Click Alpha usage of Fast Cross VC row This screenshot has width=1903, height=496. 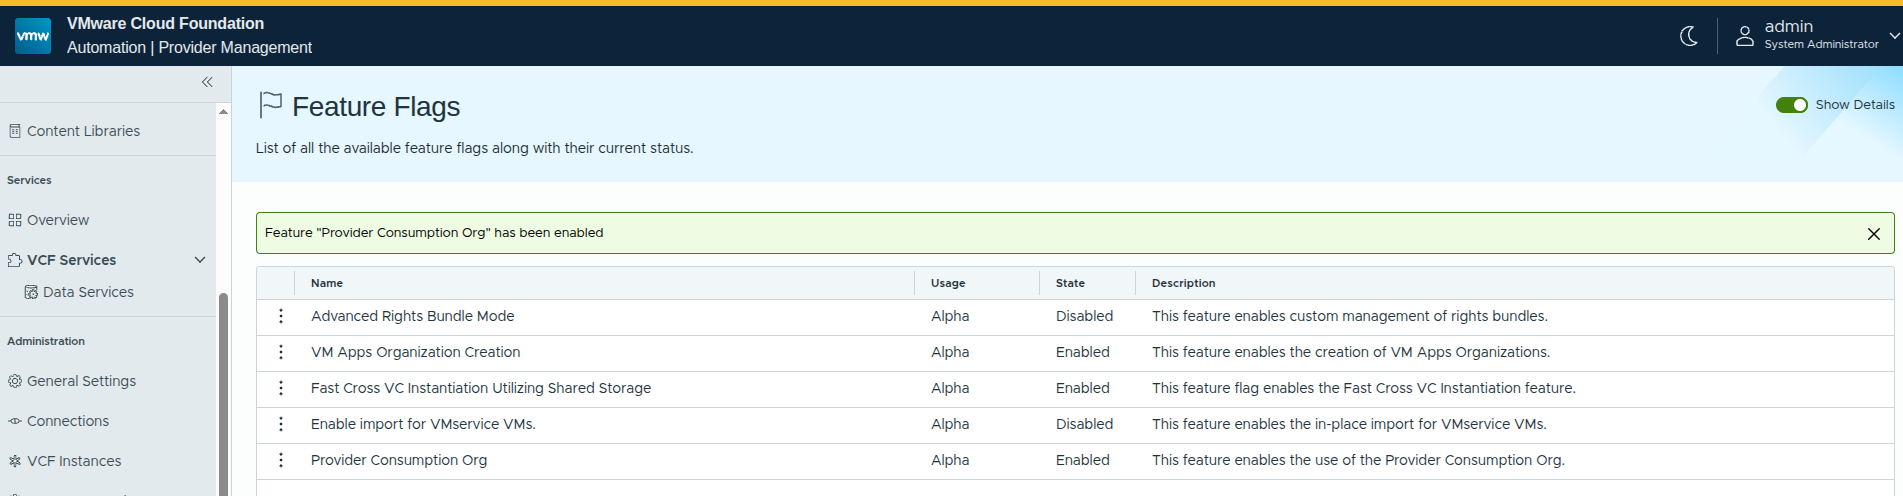950,388
